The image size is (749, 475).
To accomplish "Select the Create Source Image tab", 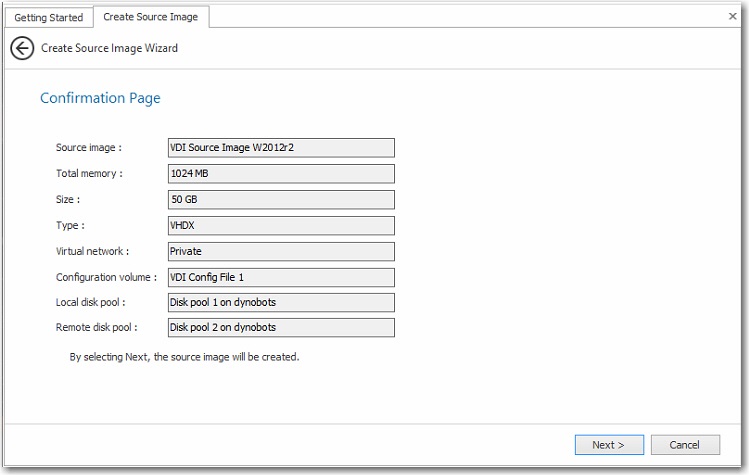I will (150, 17).
